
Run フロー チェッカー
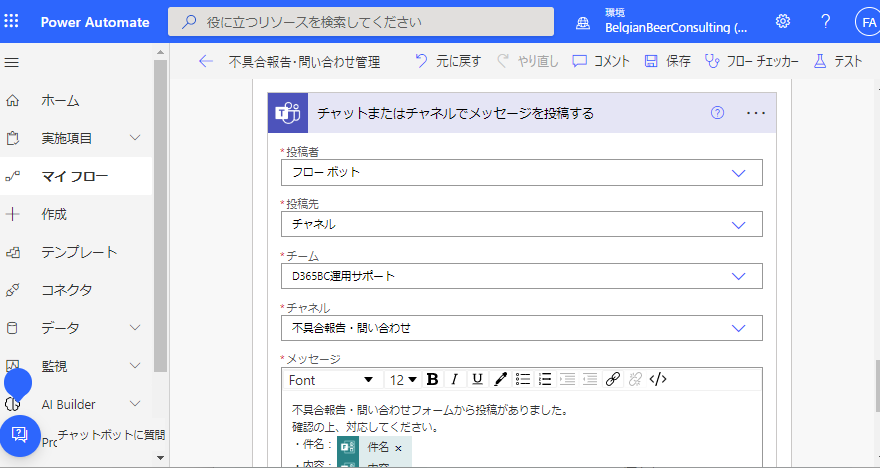[751, 61]
